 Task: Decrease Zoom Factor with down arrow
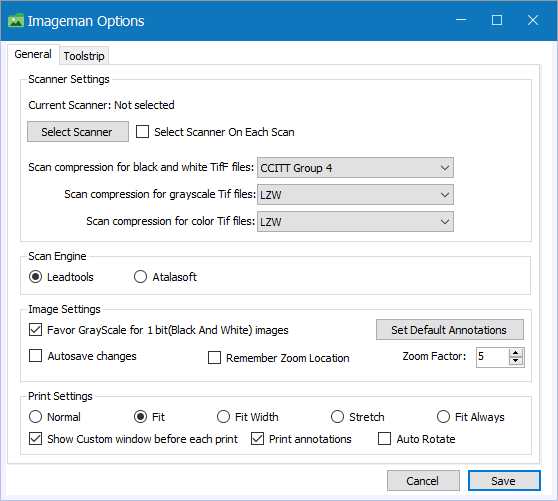(516, 361)
